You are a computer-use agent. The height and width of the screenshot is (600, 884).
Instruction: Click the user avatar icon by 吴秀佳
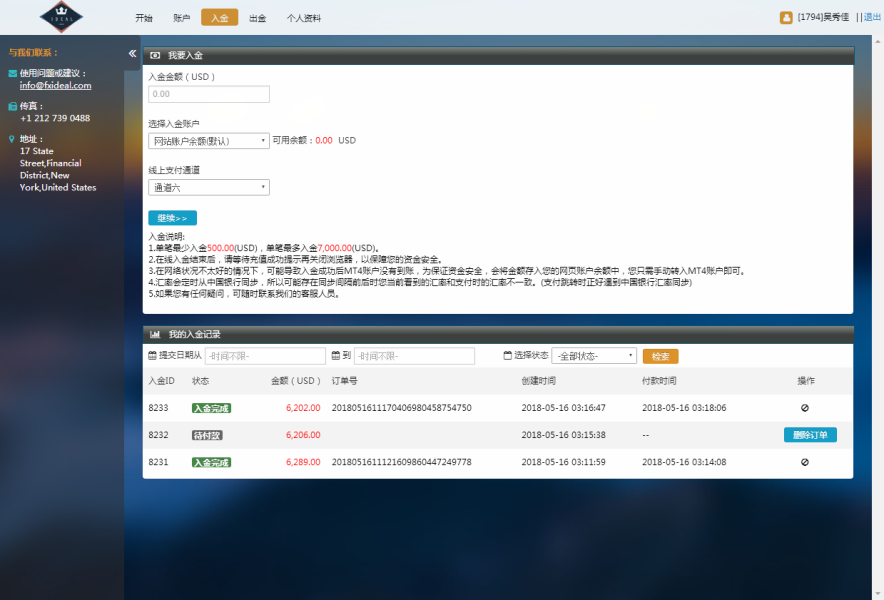[786, 17]
